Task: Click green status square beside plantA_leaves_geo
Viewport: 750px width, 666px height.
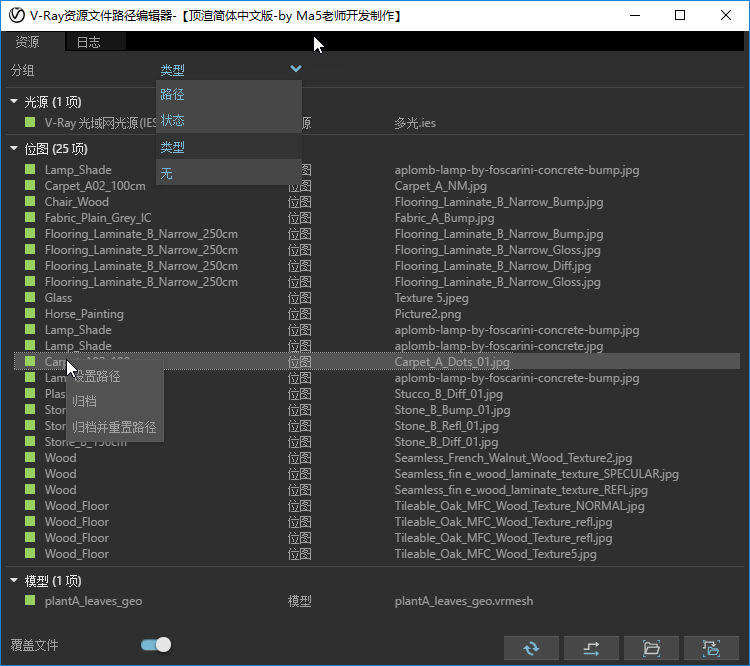Action: point(30,600)
